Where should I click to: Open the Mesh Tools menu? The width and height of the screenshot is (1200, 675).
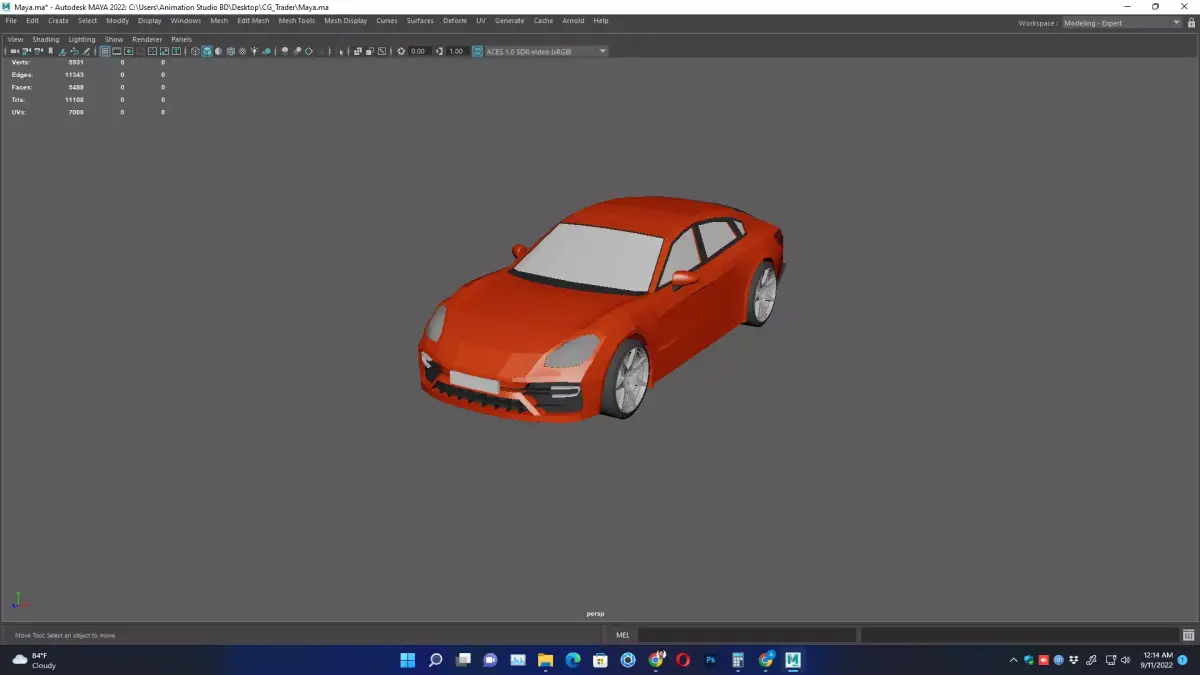coord(296,21)
